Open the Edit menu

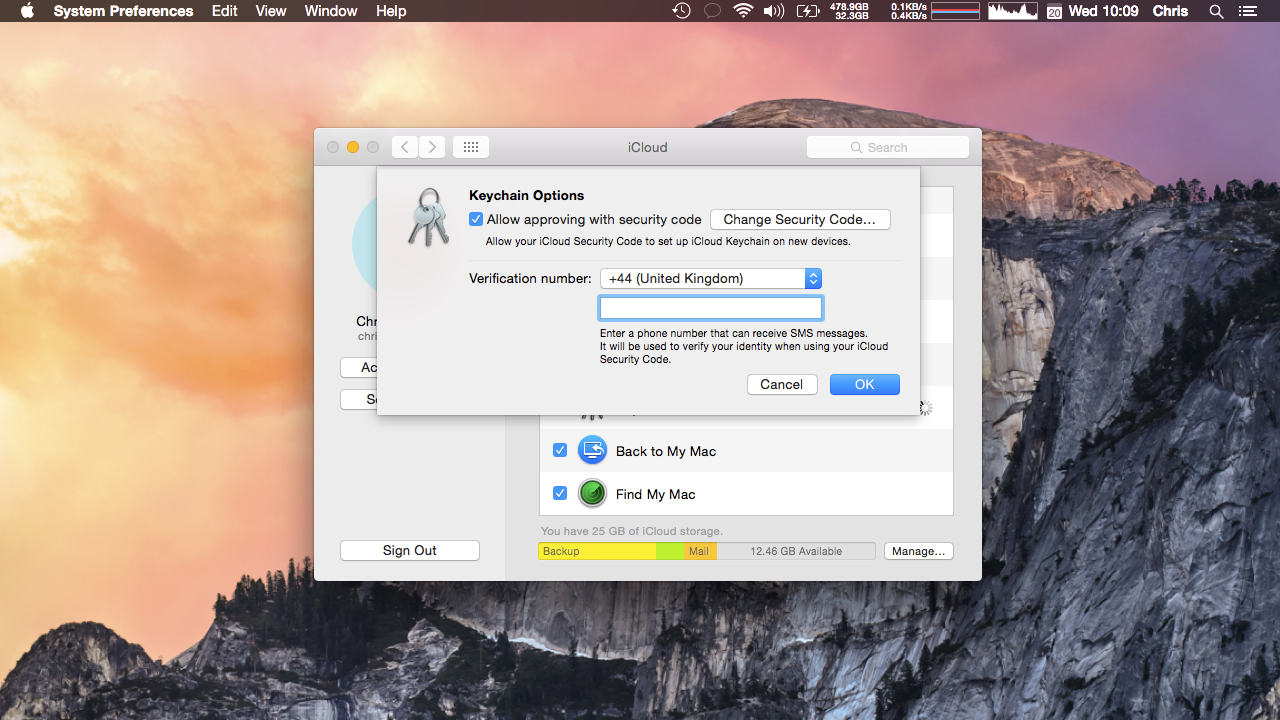coord(225,11)
